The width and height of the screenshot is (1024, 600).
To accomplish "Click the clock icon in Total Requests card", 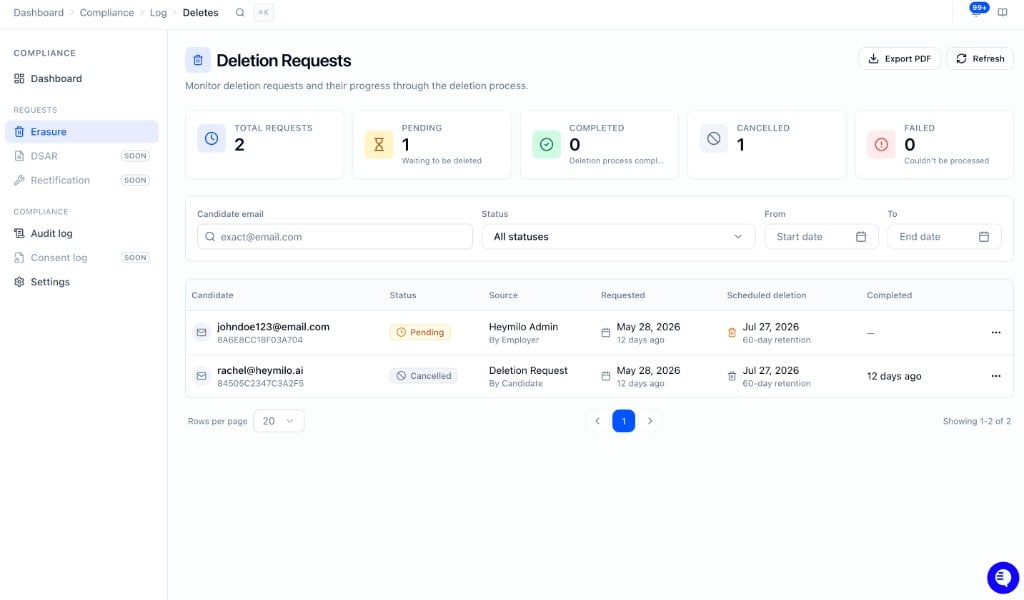I will [212, 138].
